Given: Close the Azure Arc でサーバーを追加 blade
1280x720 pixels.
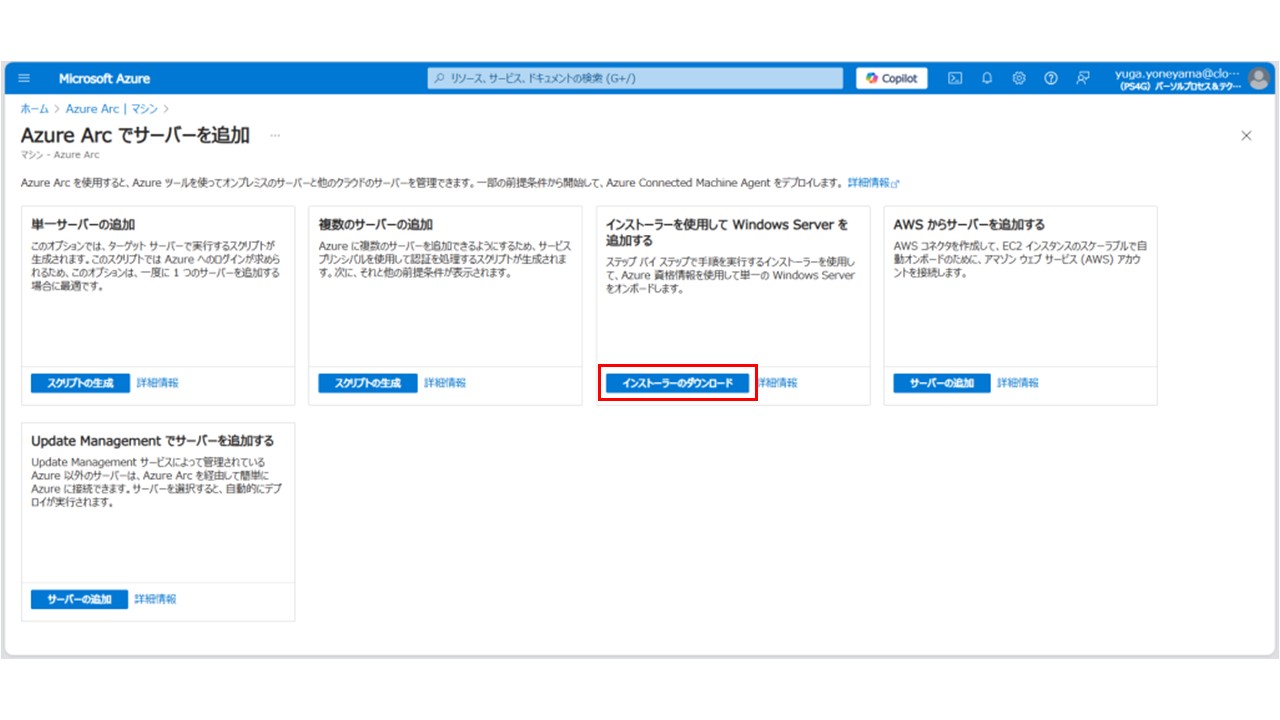Looking at the screenshot, I should [1247, 135].
